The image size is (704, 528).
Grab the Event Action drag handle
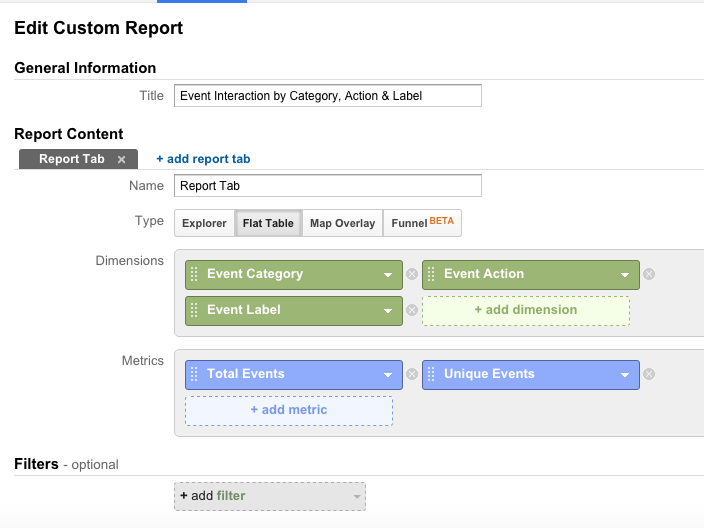point(431,274)
